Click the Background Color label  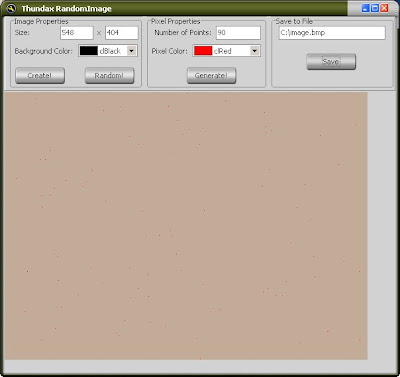point(43,51)
